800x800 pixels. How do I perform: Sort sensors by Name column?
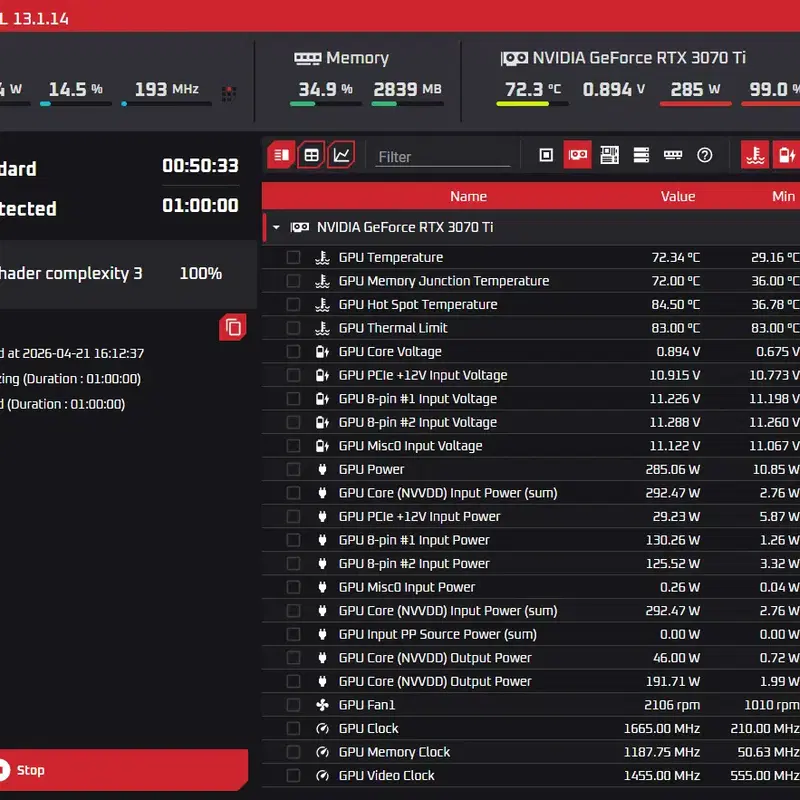[x=468, y=196]
